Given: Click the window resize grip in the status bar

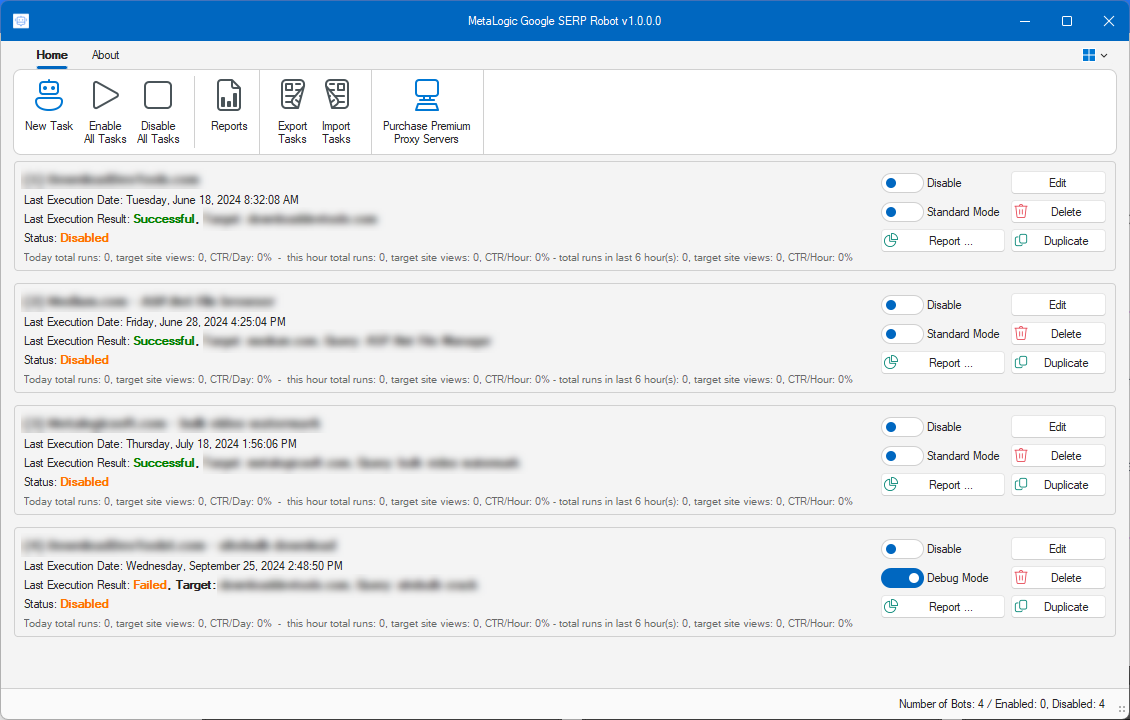Looking at the screenshot, I should (x=1121, y=710).
